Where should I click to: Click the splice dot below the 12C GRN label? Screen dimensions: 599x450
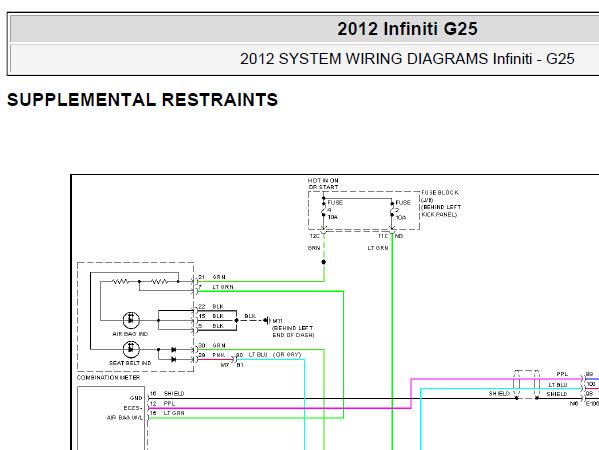(x=324, y=262)
